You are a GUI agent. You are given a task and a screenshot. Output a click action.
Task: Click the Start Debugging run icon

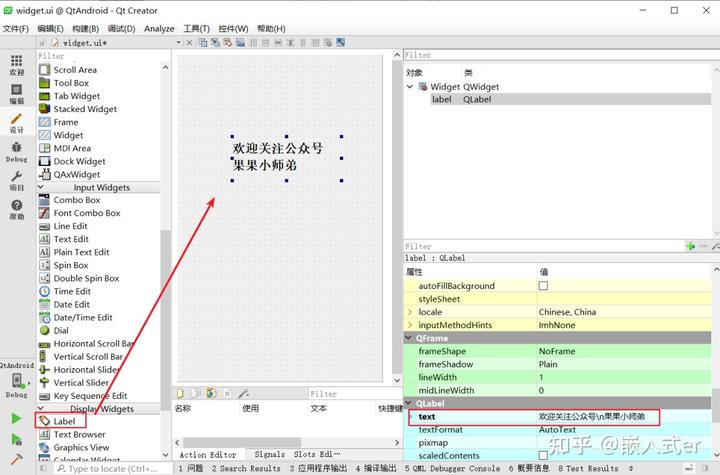(x=16, y=439)
